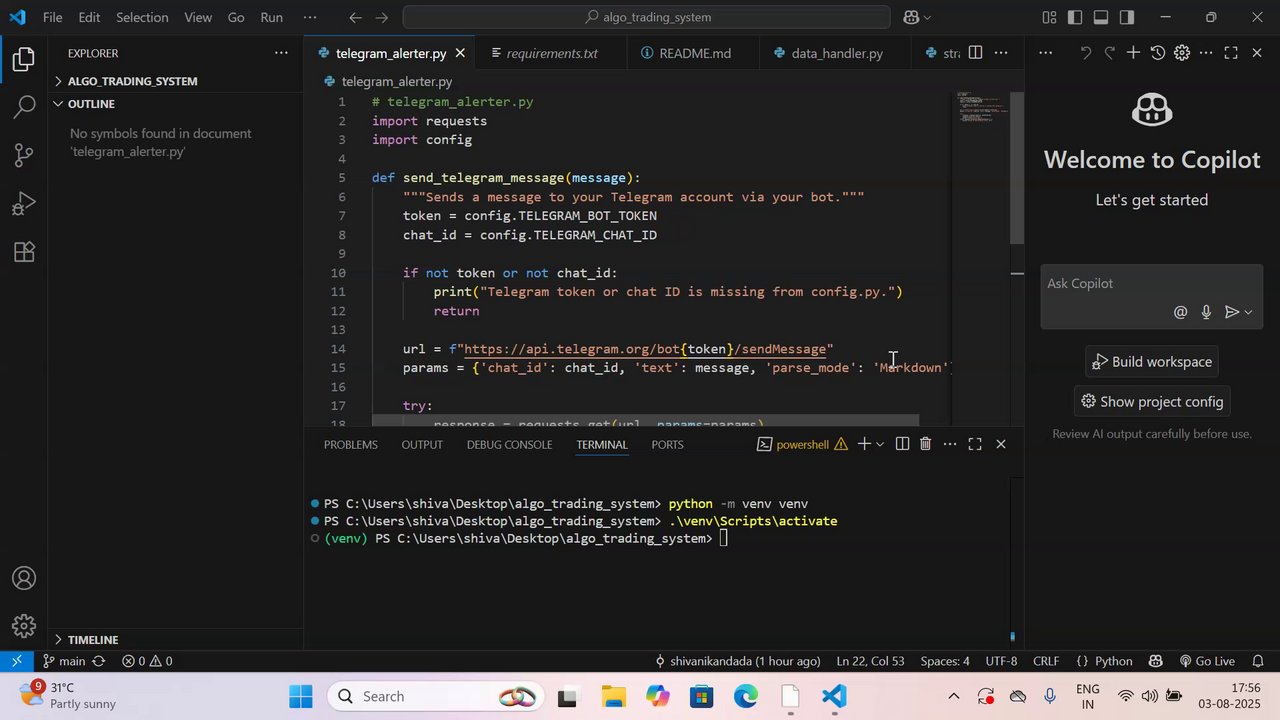Click the editor vertical scrollbar thumb

pyautogui.click(x=1017, y=168)
